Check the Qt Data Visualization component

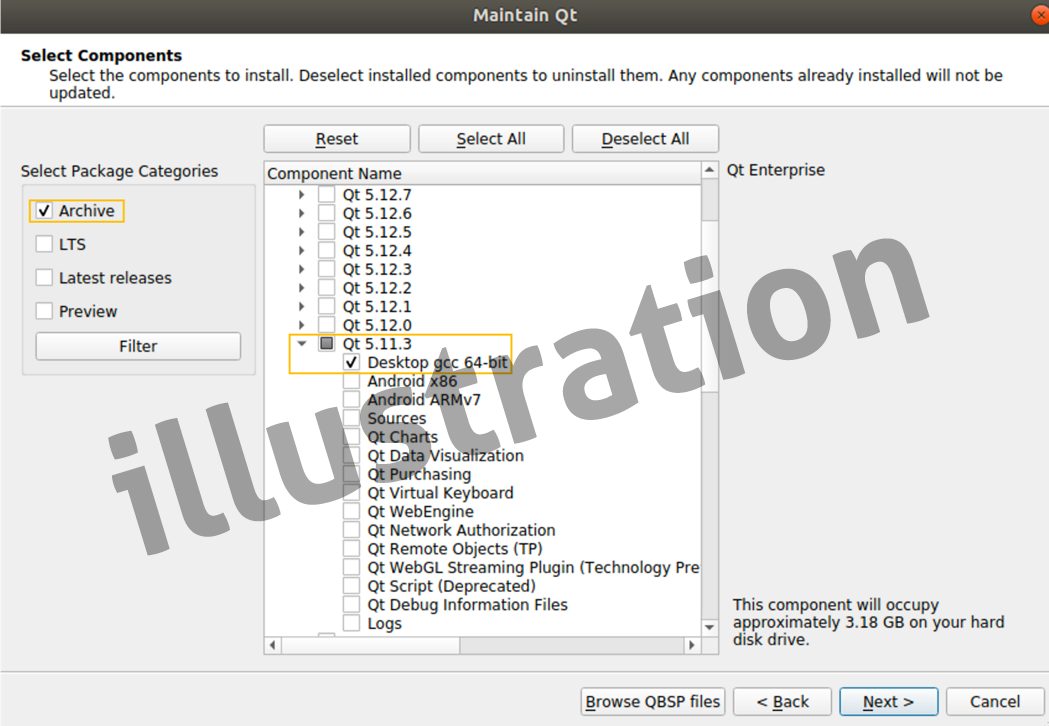click(351, 456)
